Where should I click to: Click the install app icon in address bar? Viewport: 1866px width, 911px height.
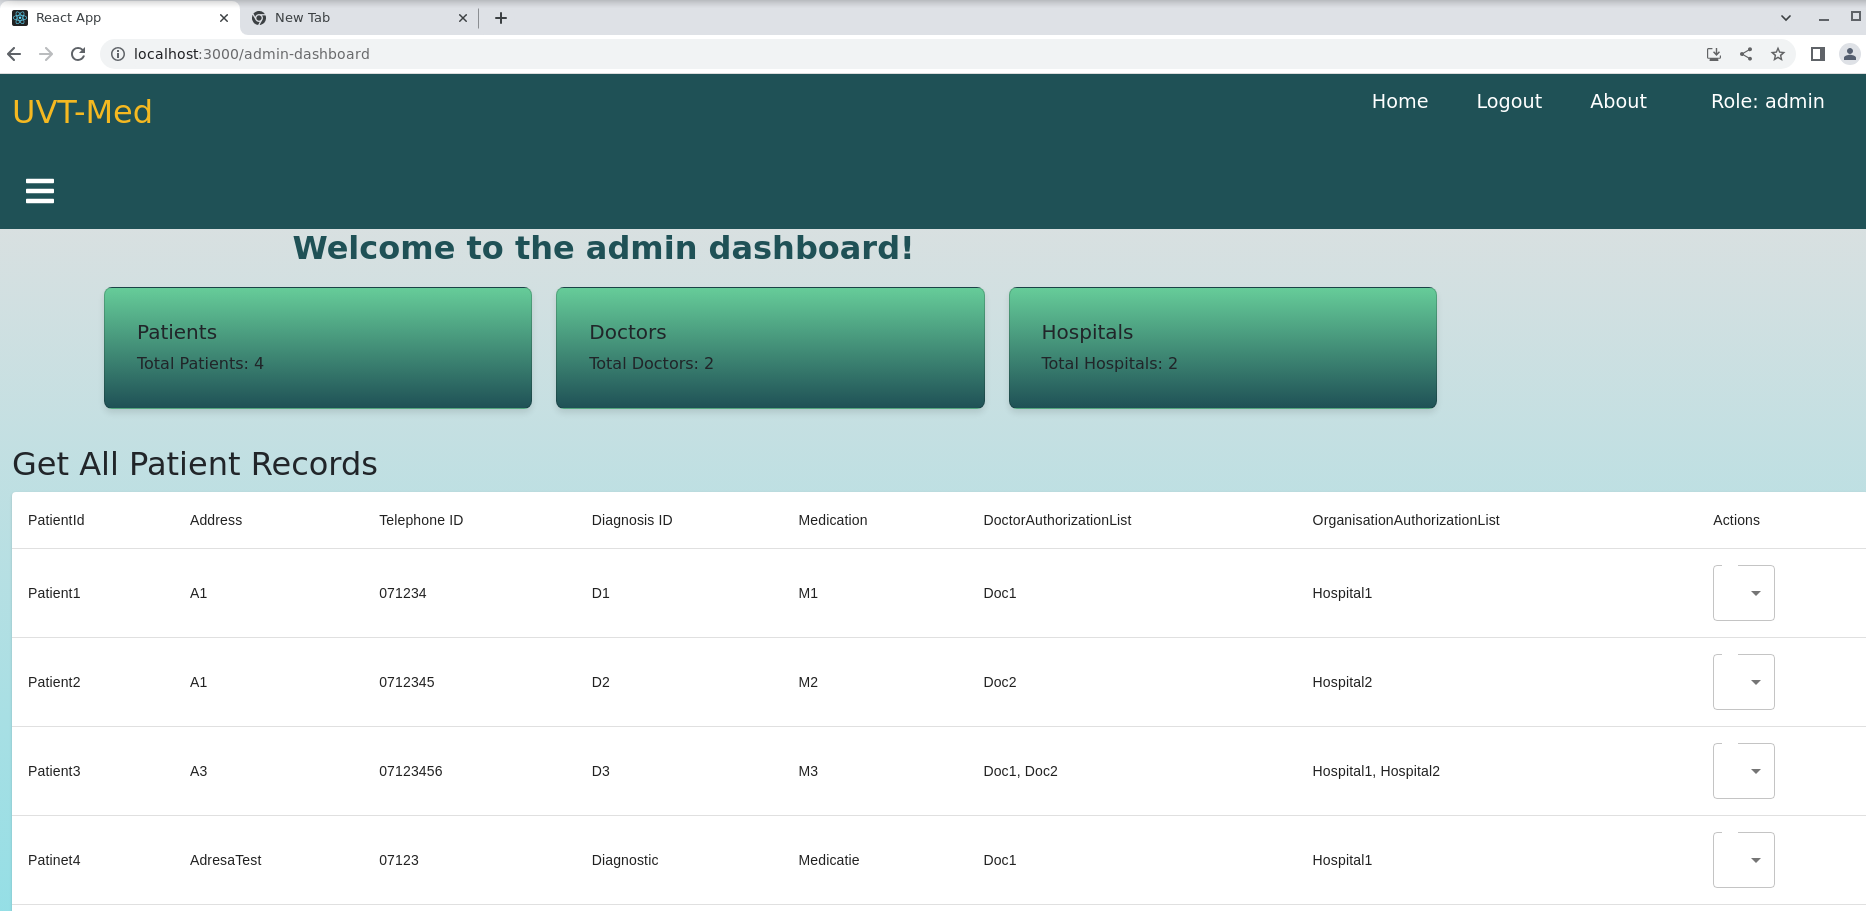point(1714,54)
